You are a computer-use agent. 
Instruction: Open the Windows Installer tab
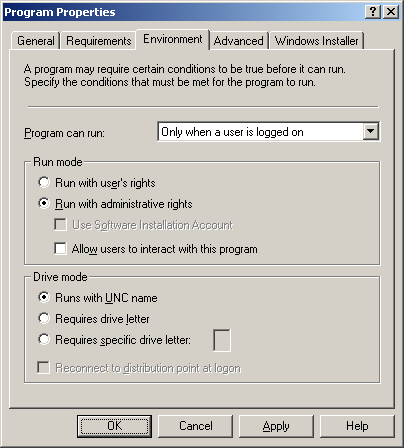pos(316,41)
